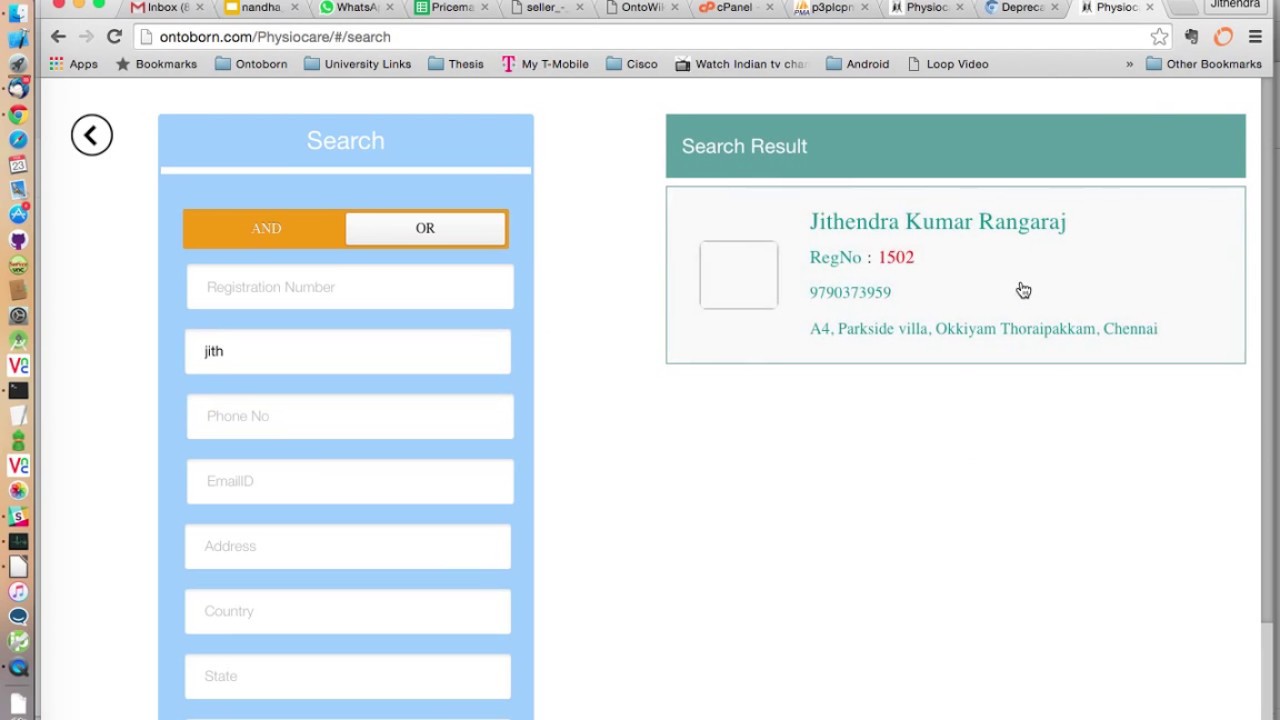Open the Loop Video bookmark
The height and width of the screenshot is (720, 1280).
pos(948,64)
